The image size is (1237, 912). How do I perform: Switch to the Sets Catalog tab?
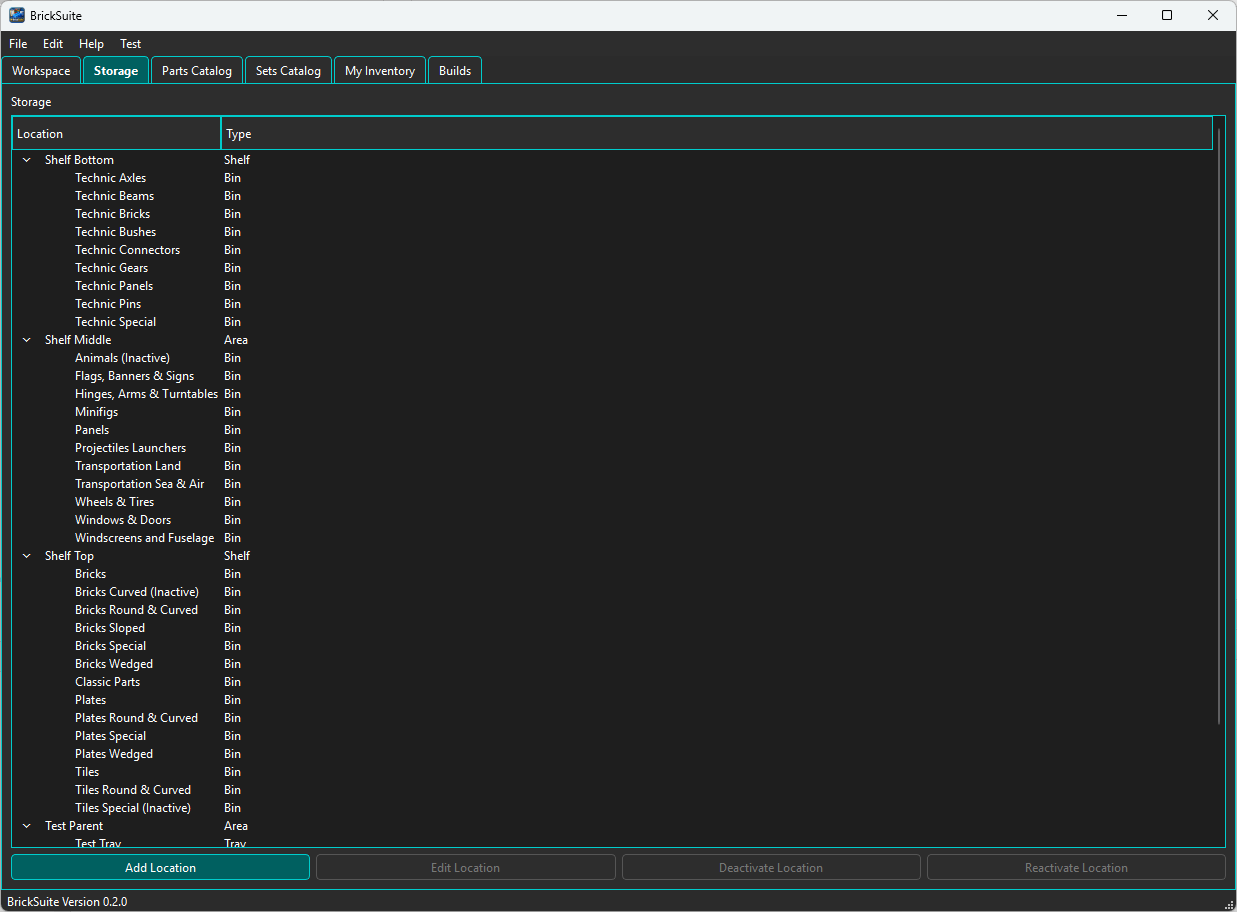[x=288, y=71]
